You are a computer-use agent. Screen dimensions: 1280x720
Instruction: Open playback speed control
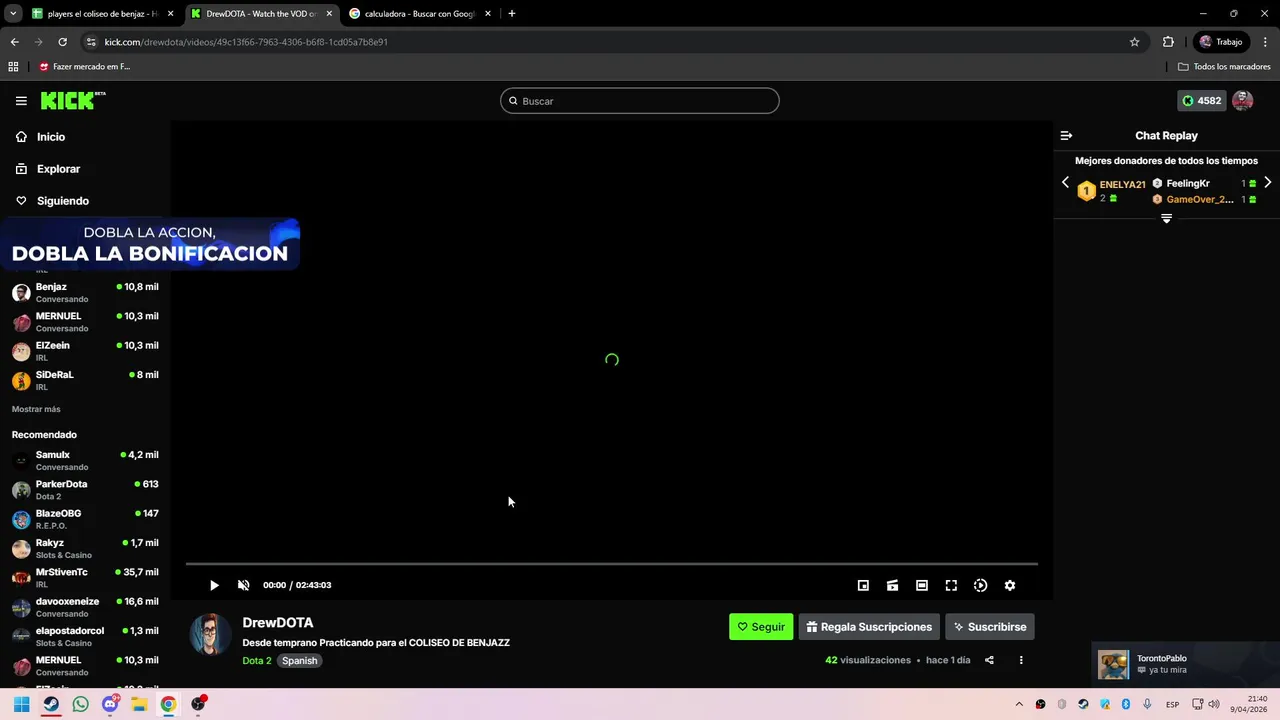tap(980, 585)
